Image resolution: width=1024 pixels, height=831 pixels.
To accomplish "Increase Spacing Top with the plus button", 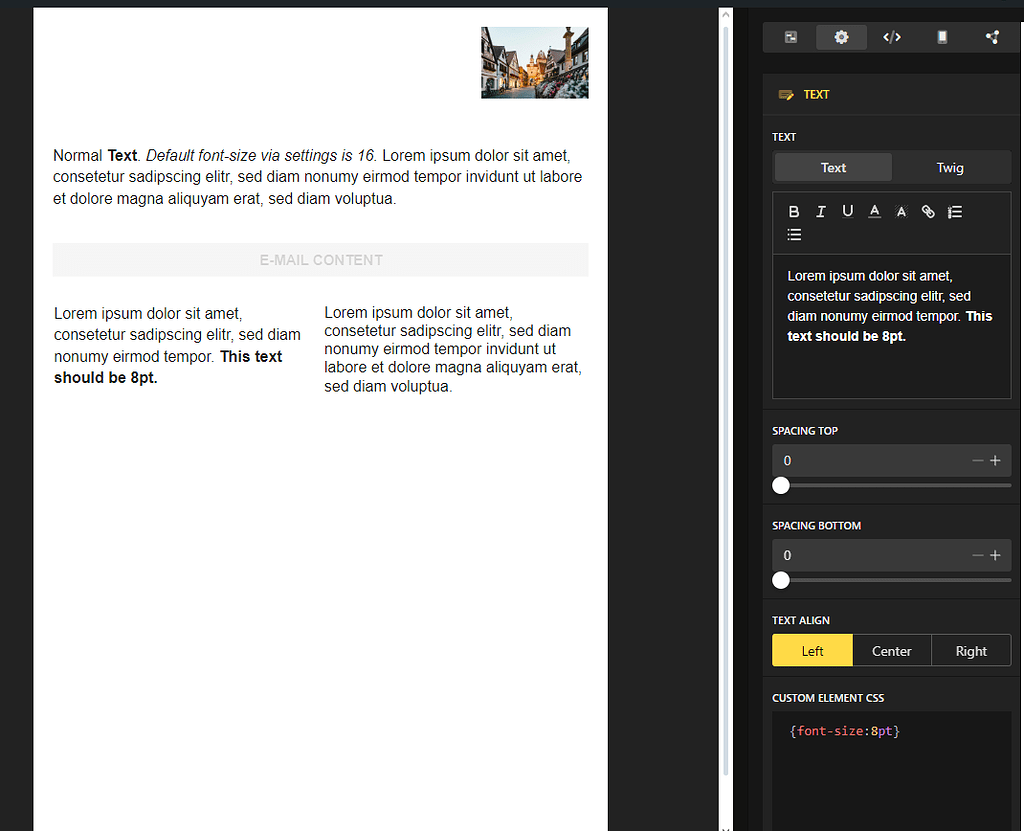I will [996, 460].
